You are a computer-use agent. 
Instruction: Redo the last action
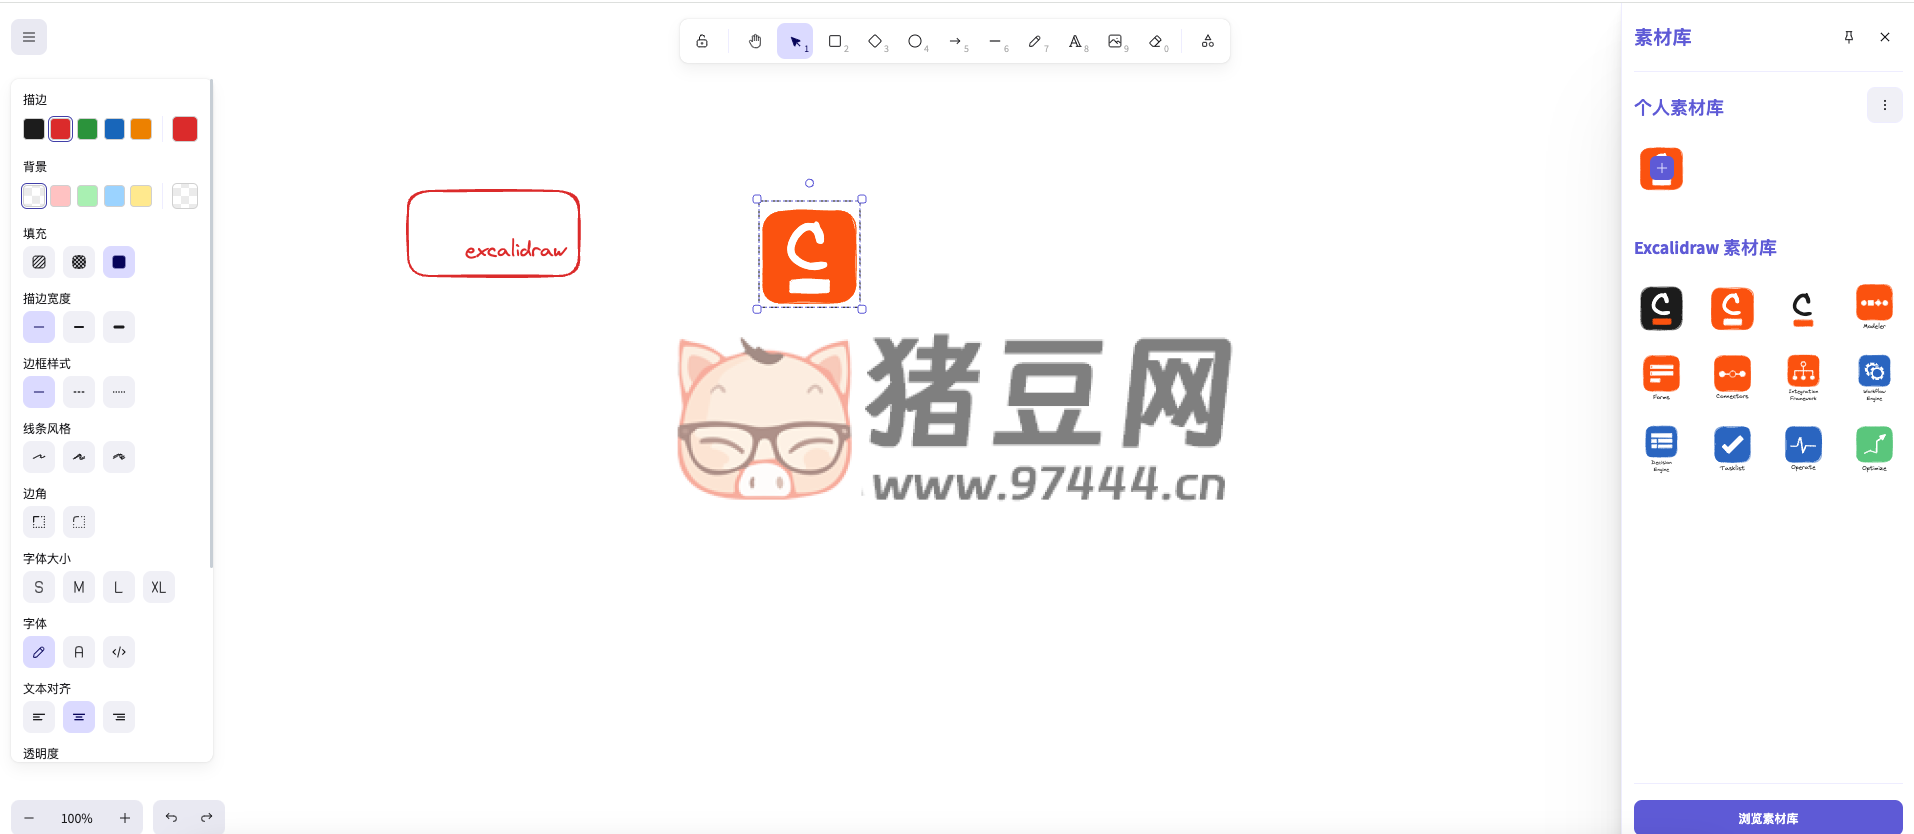click(207, 818)
